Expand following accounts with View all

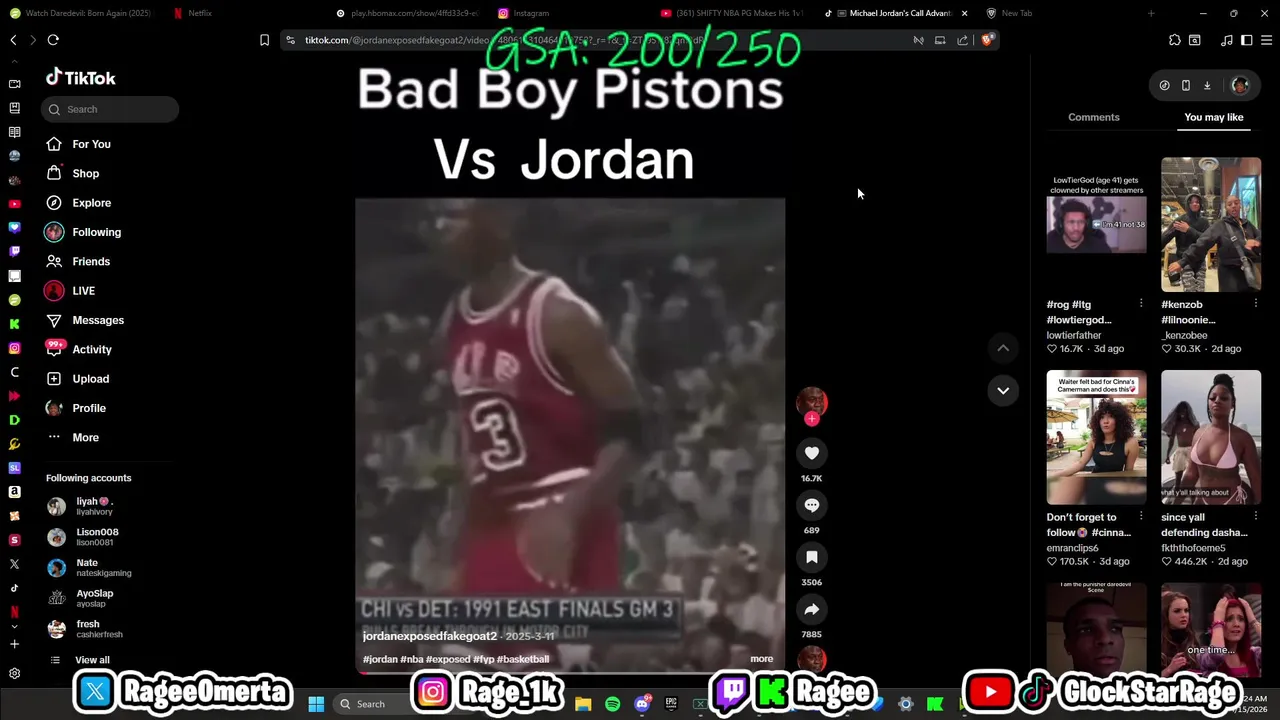pyautogui.click(x=92, y=660)
